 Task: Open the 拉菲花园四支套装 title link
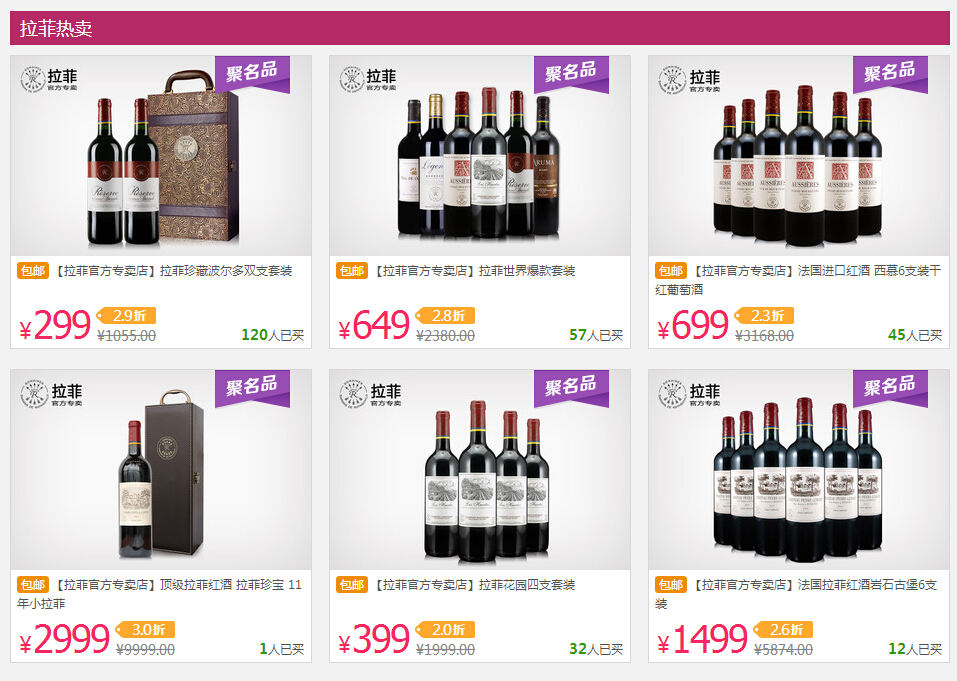click(475, 585)
